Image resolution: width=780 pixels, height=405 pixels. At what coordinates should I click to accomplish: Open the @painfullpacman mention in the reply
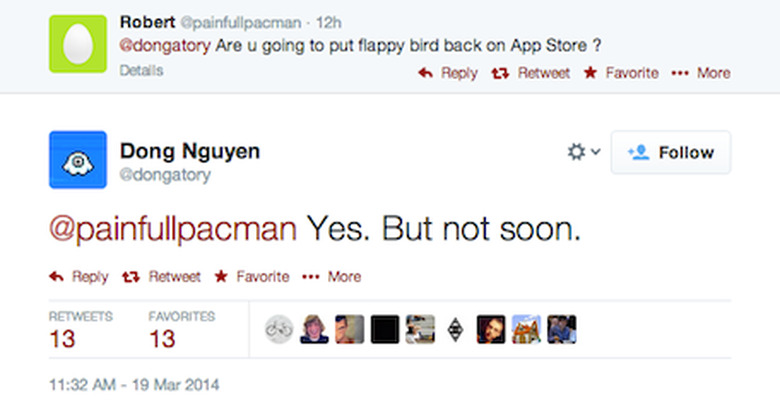(173, 229)
